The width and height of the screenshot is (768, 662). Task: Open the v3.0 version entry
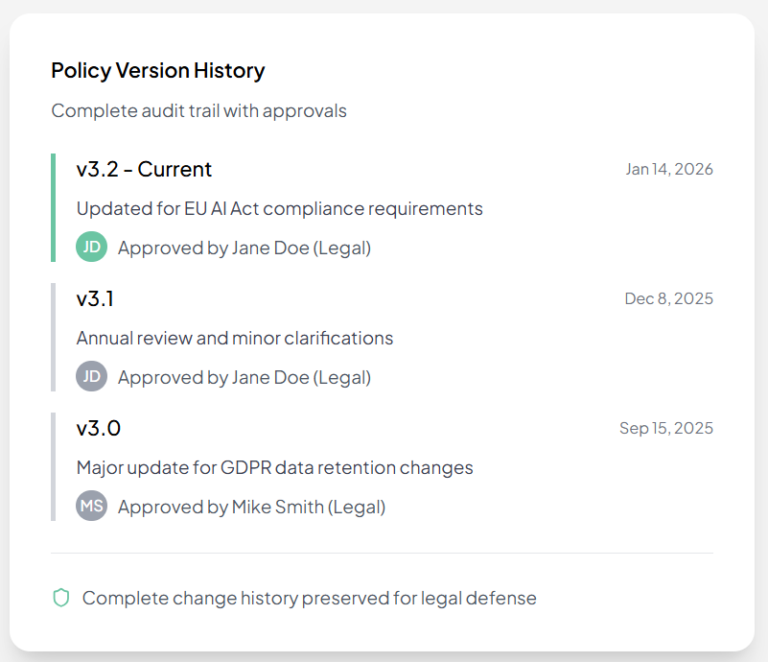tap(98, 428)
